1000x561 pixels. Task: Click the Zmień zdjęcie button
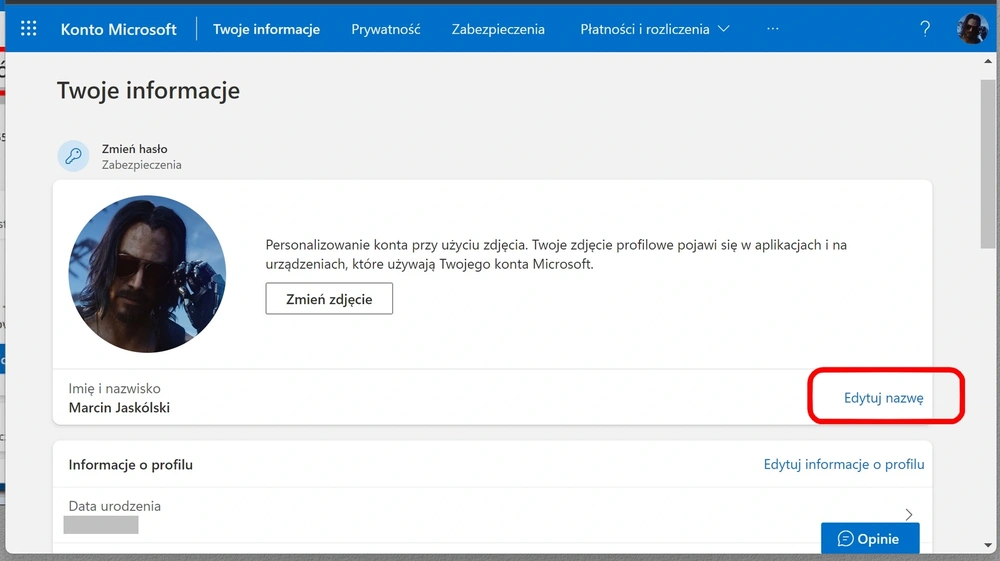point(329,299)
